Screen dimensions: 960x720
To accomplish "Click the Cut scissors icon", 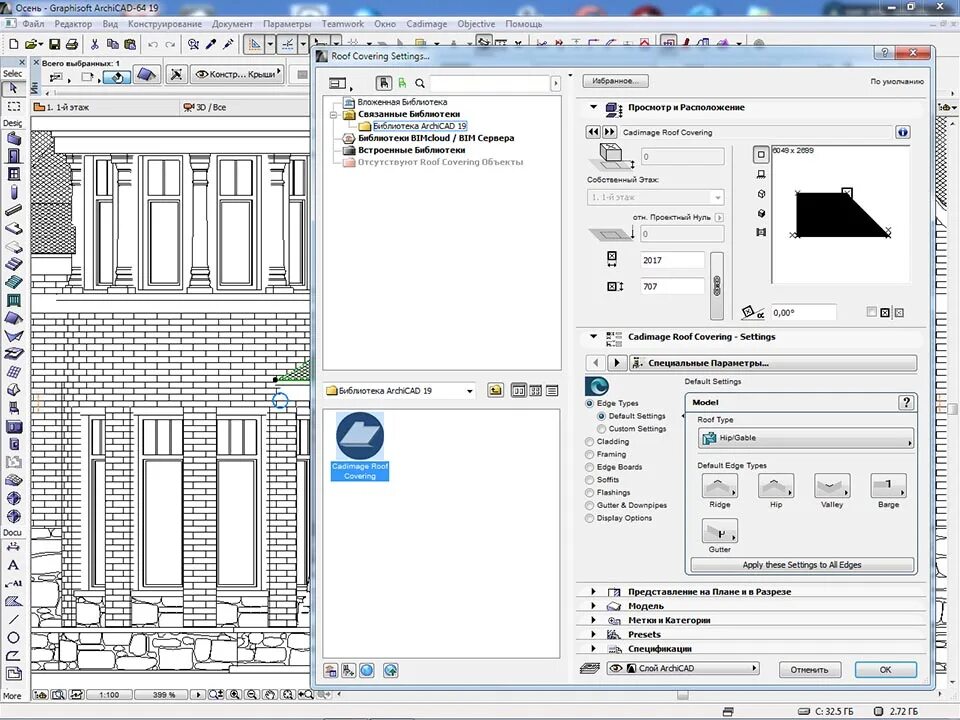I will click(94, 44).
